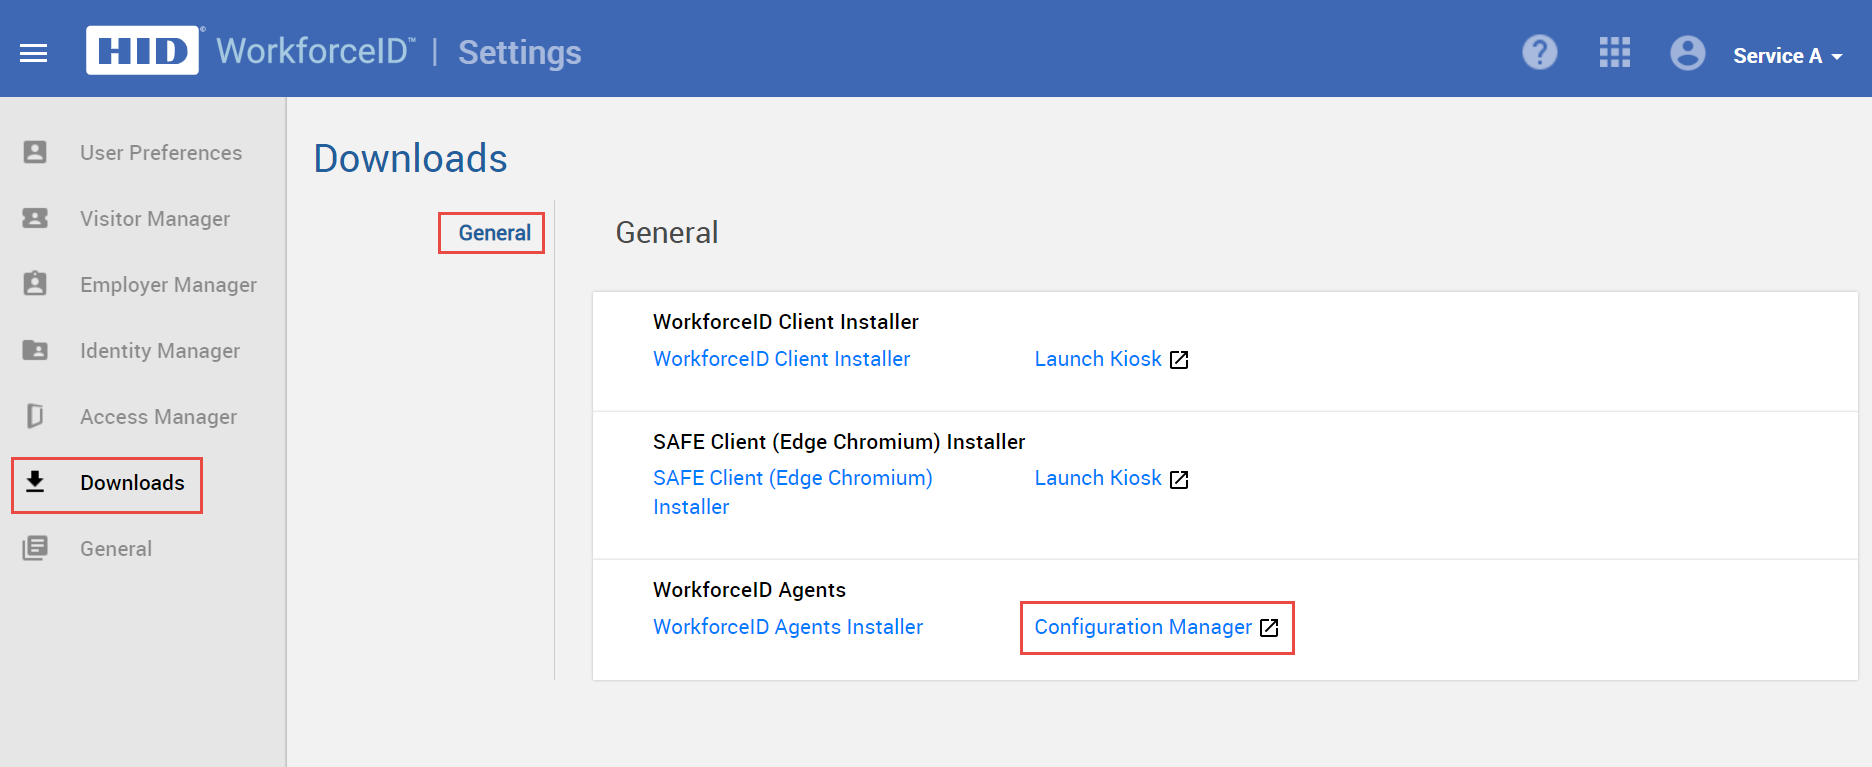1872x767 pixels.
Task: Click the General library icon in sidebar
Action: pyautogui.click(x=35, y=548)
